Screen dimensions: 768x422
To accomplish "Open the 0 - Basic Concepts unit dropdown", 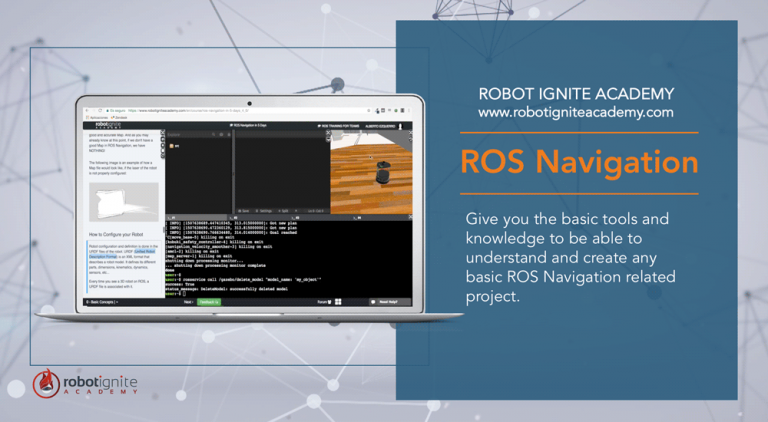I will (102, 302).
